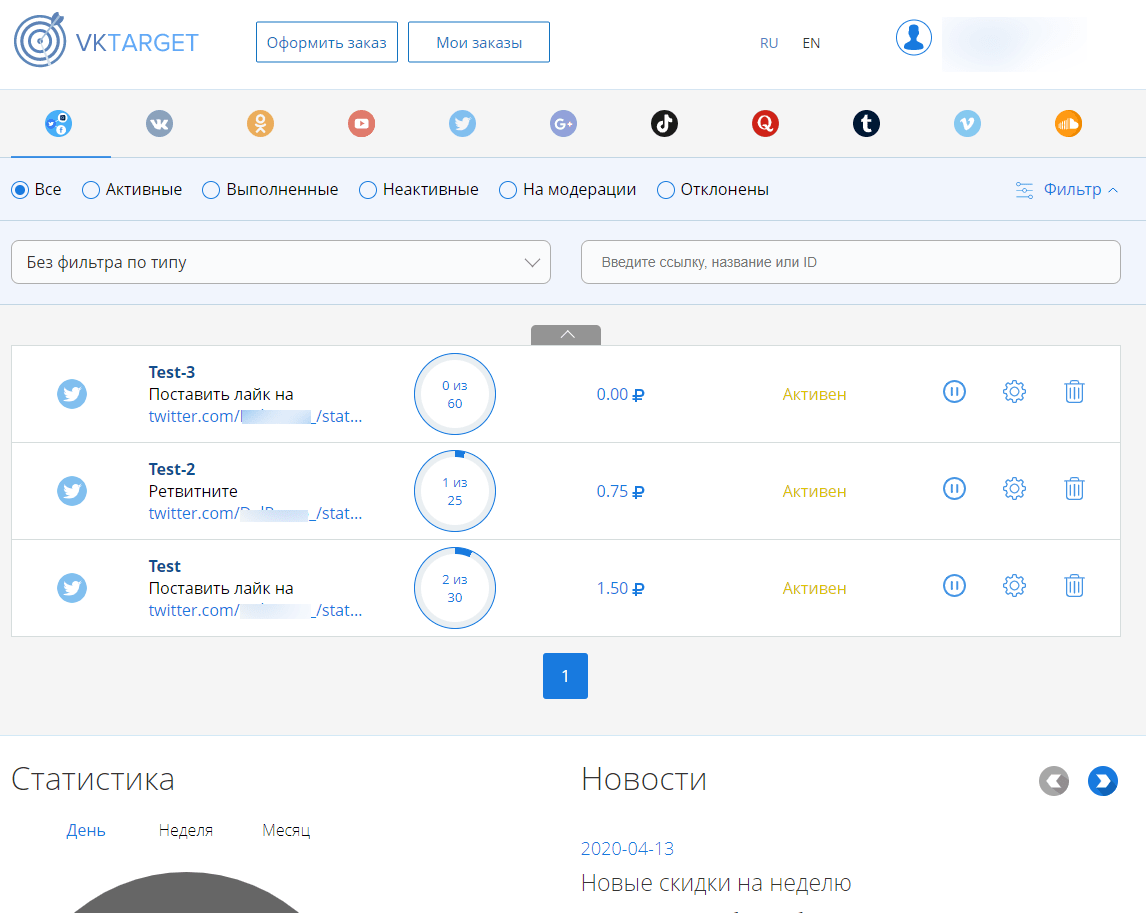Click the 0.00 ₽ price of Test-3

click(620, 395)
